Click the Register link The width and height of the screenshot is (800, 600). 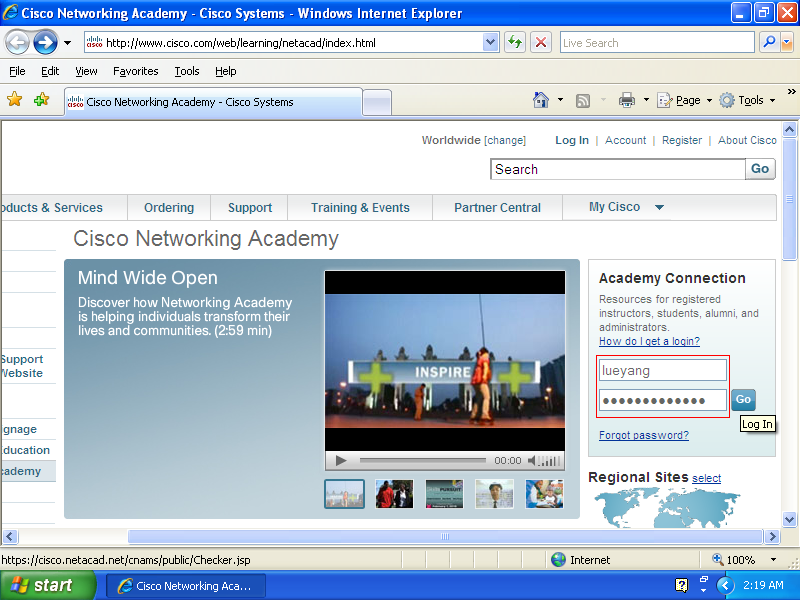(682, 140)
